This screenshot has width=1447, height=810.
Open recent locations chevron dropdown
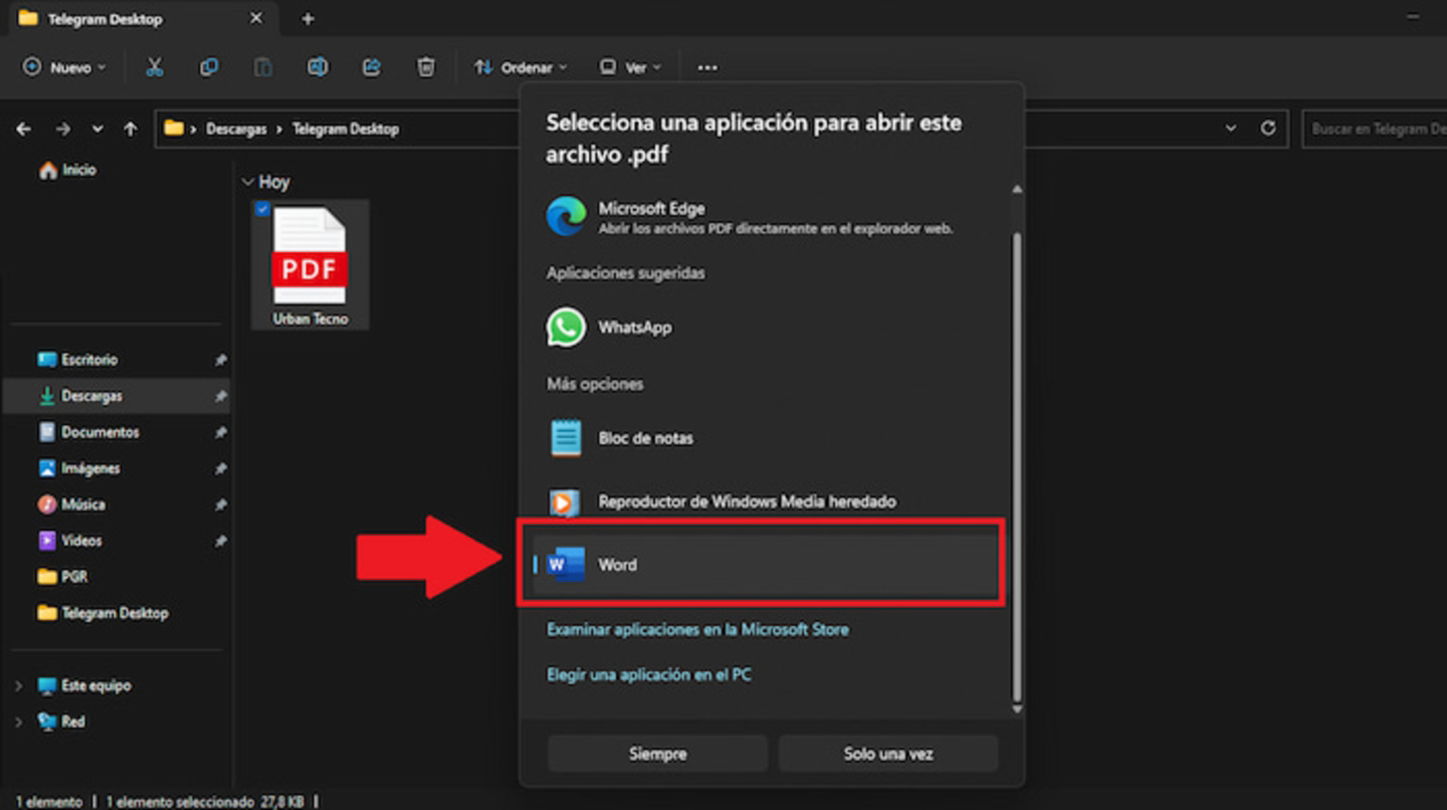point(97,129)
